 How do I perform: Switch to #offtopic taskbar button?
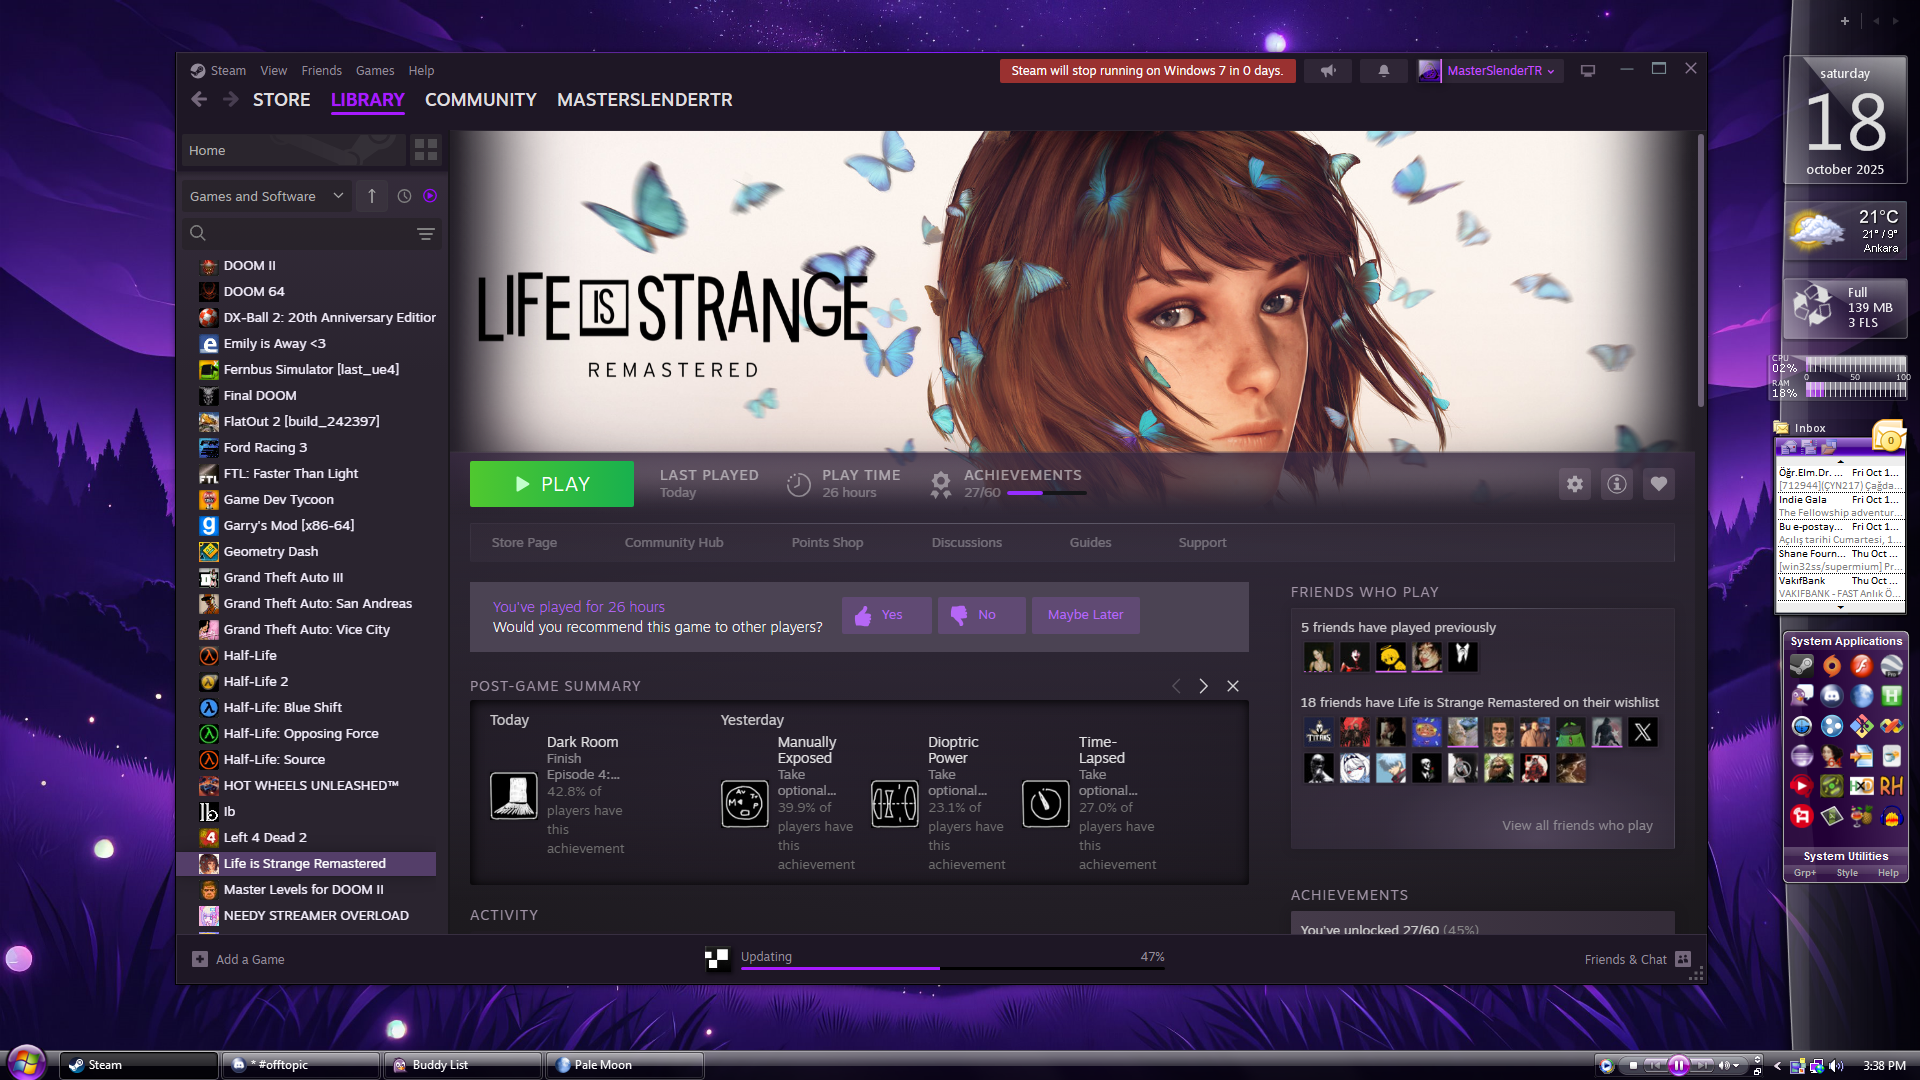[x=301, y=1065]
